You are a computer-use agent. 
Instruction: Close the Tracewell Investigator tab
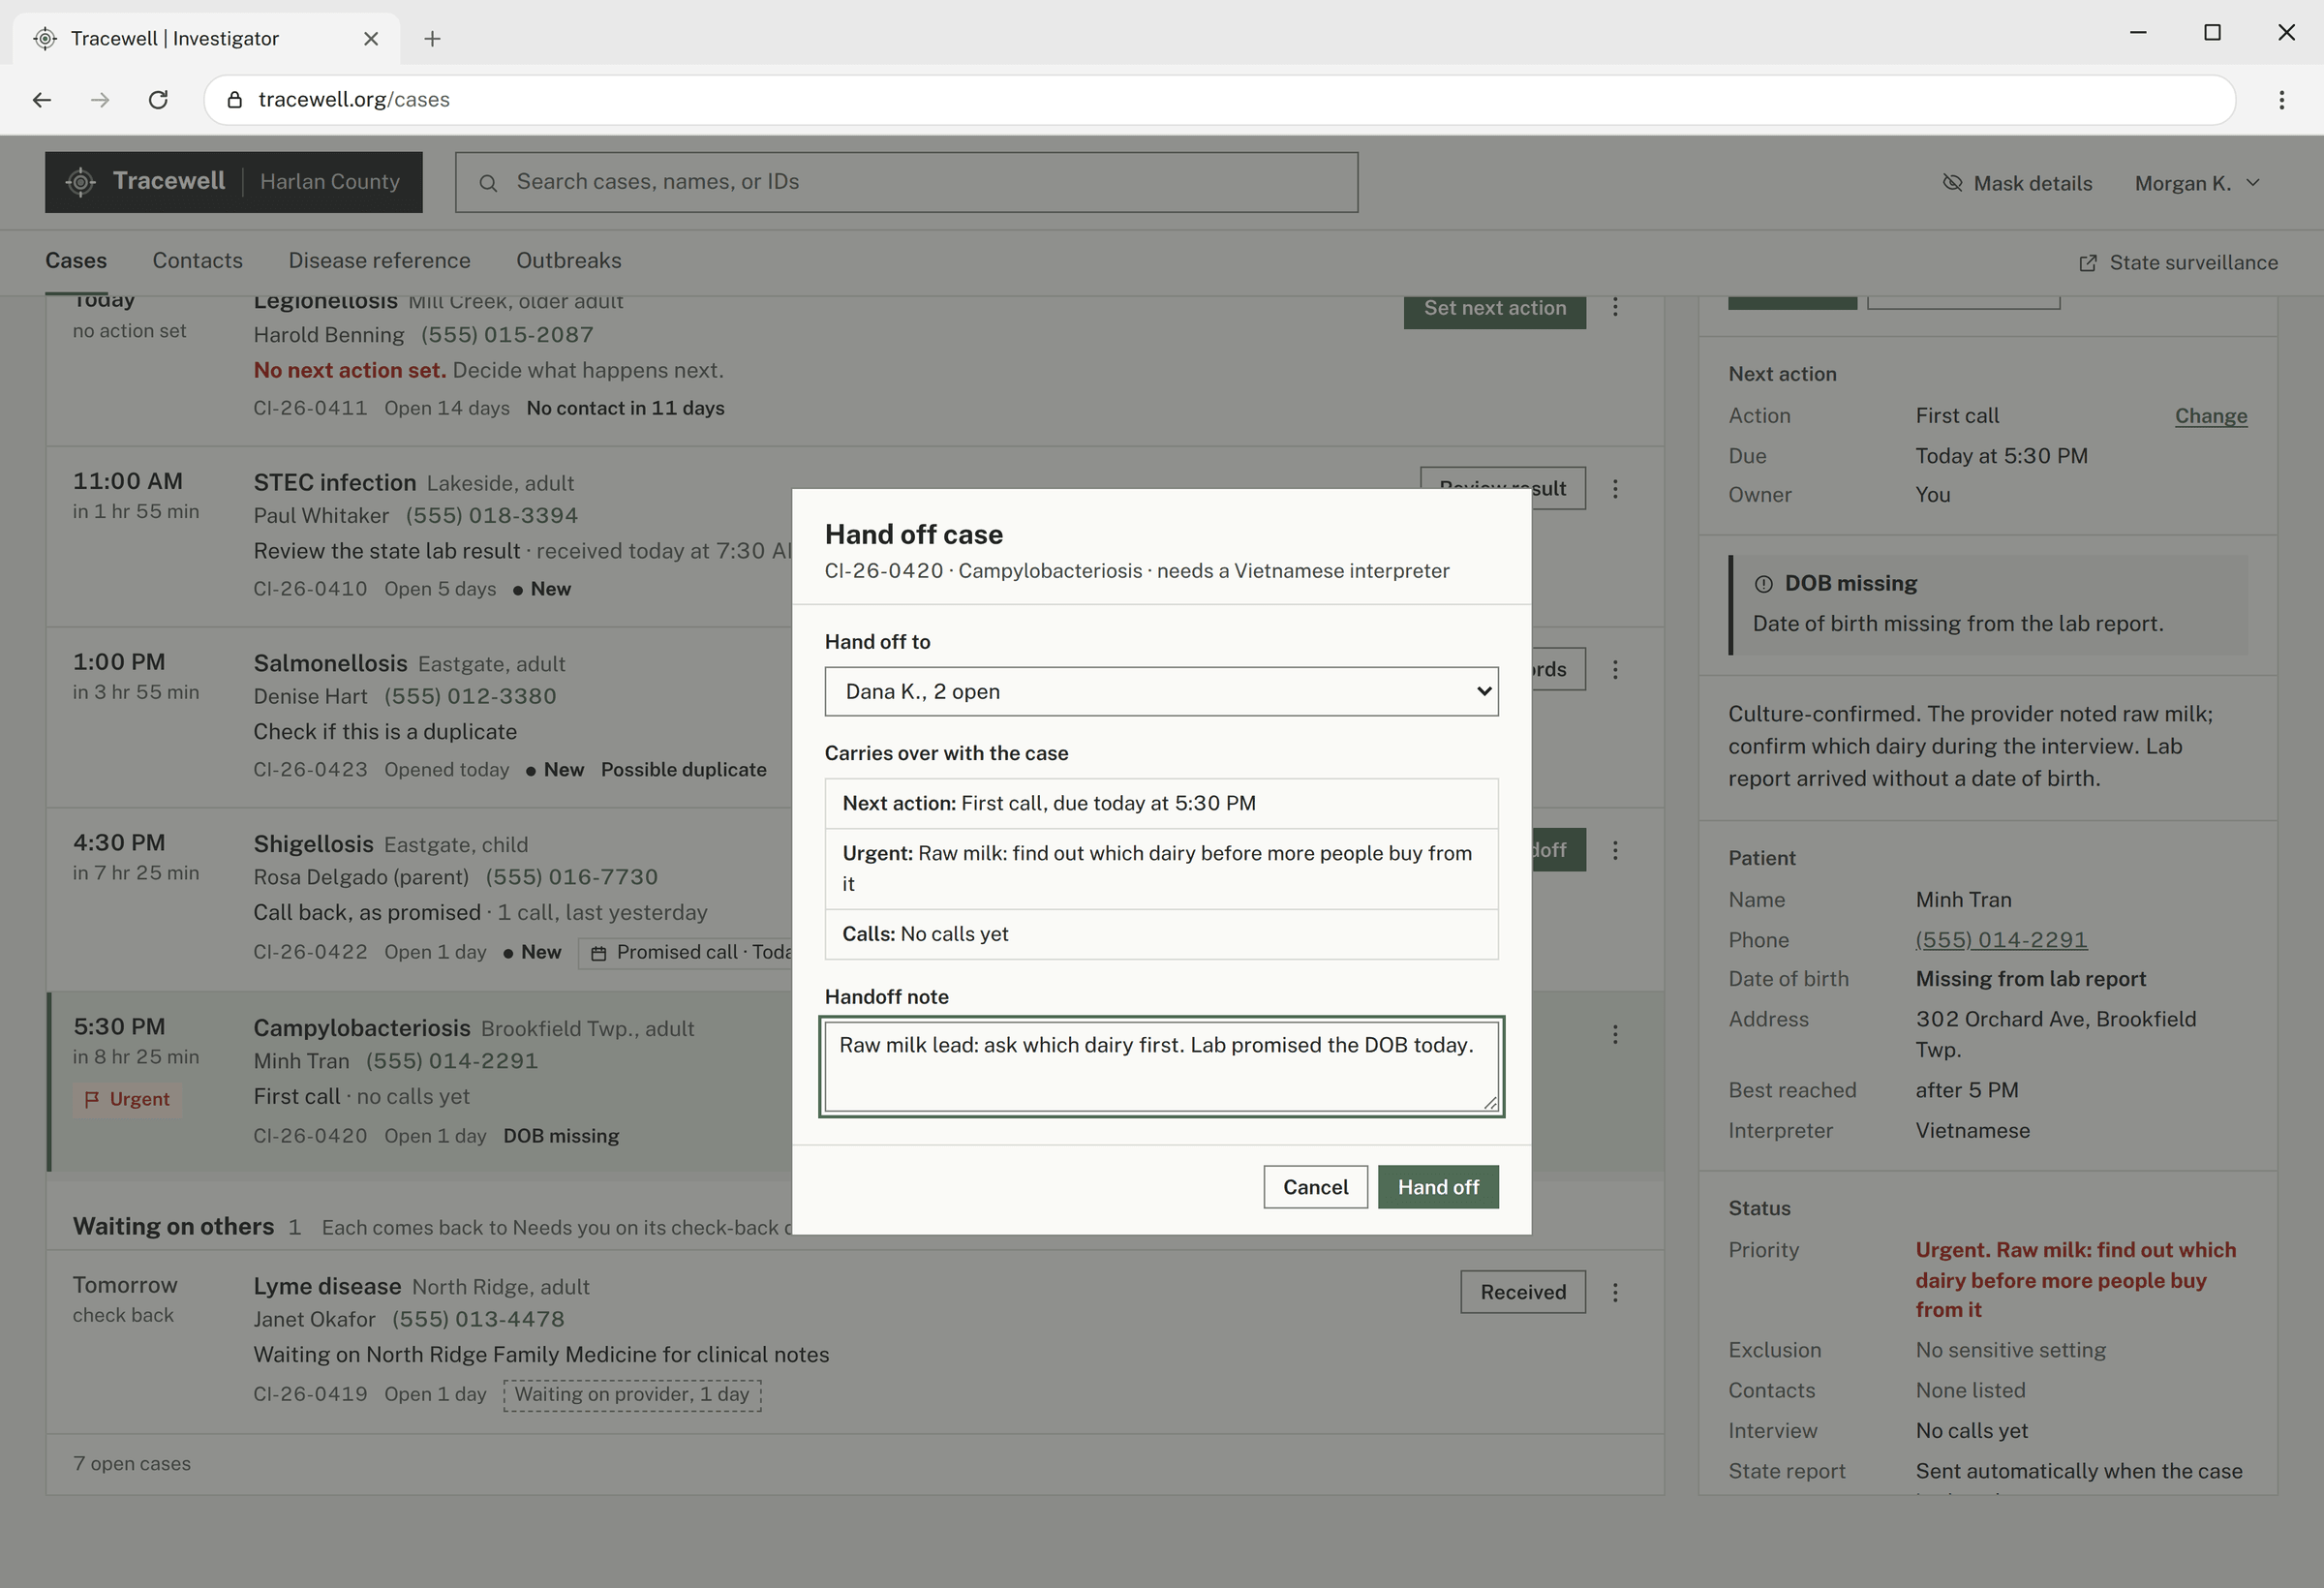click(x=371, y=38)
